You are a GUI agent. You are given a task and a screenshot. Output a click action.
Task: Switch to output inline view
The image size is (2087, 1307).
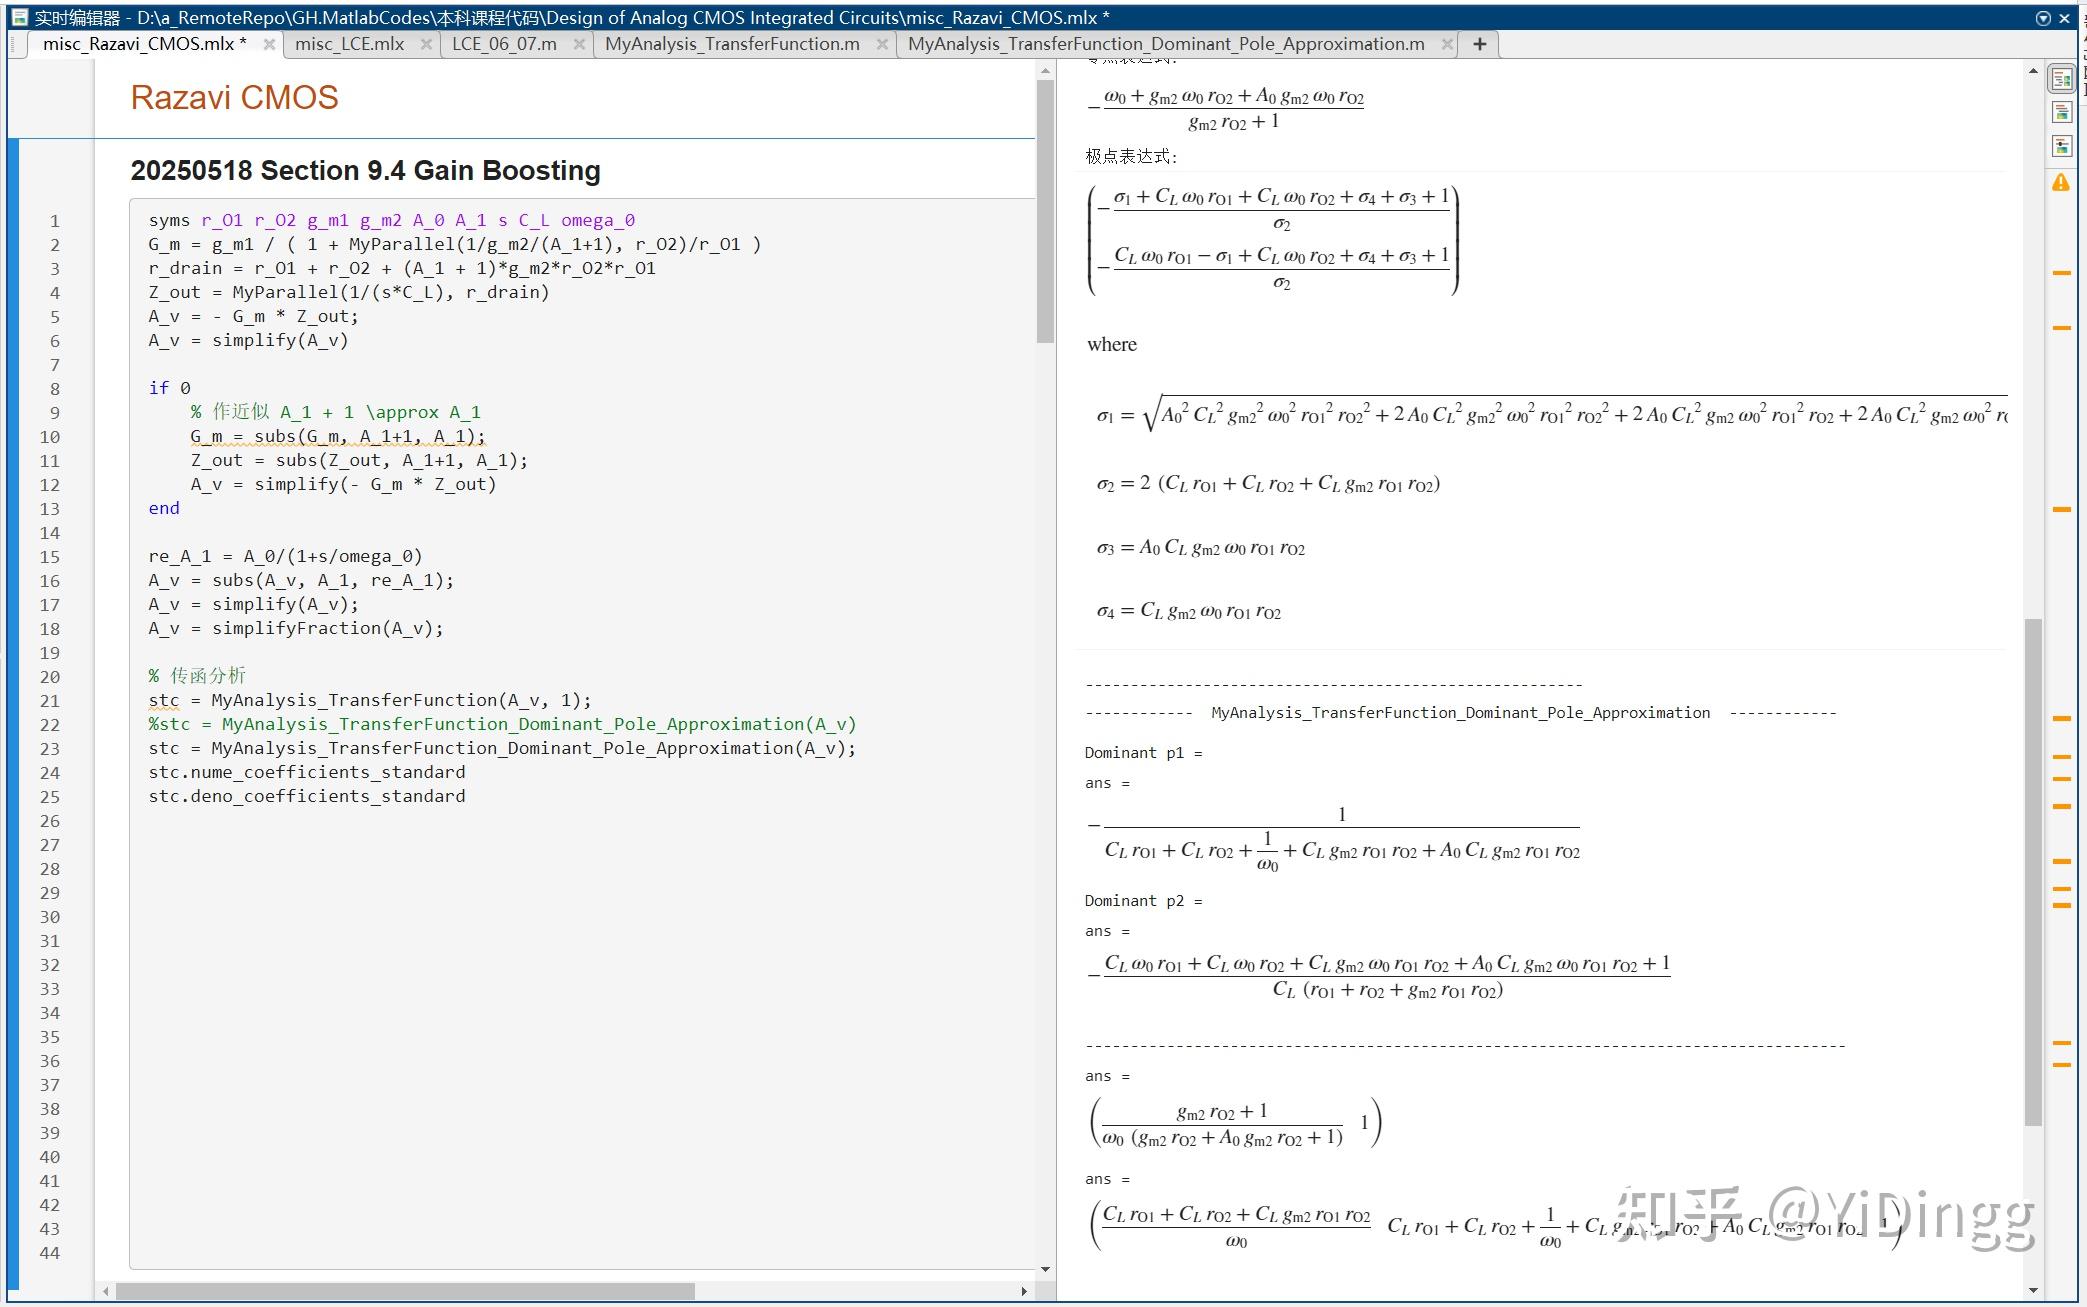coord(2061,113)
